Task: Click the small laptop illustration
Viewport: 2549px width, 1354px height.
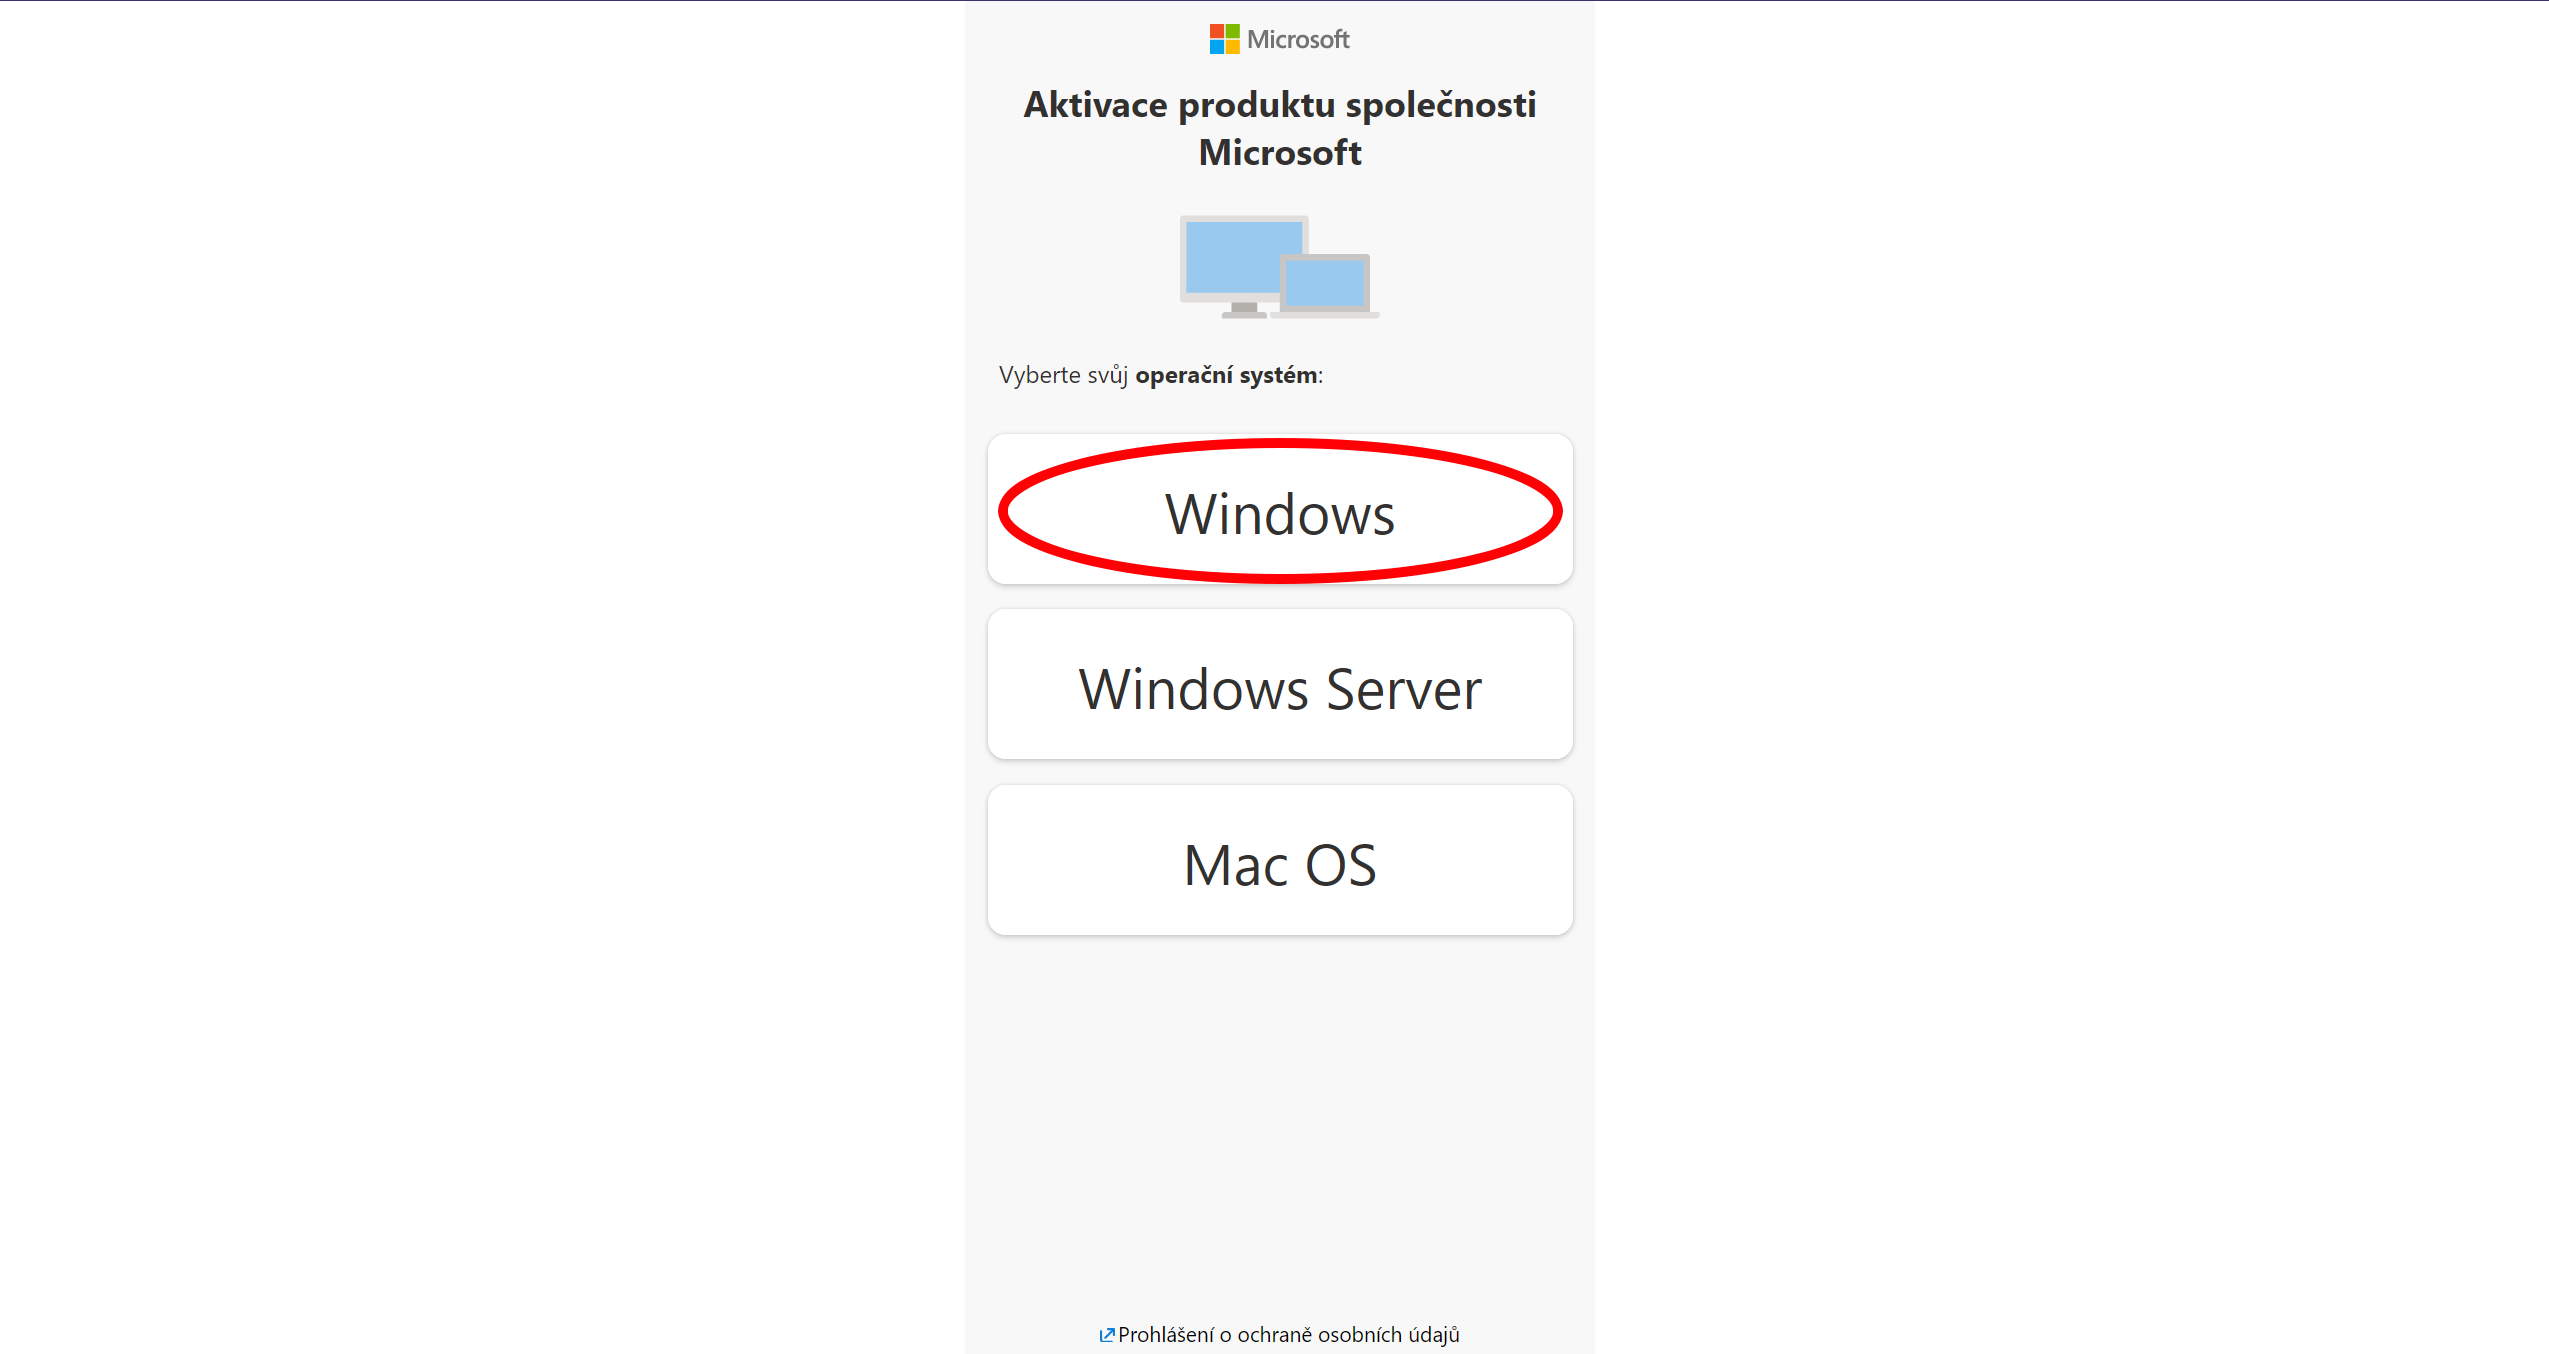Action: [x=1325, y=286]
